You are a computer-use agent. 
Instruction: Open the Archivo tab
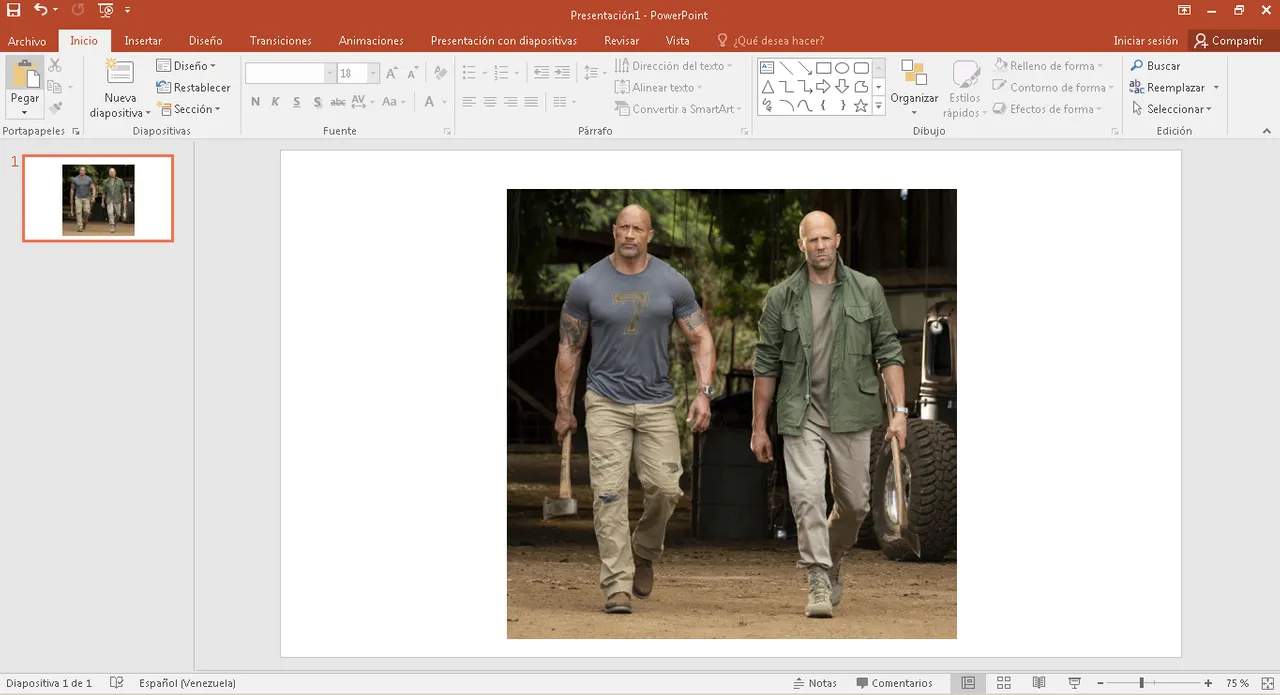[27, 41]
